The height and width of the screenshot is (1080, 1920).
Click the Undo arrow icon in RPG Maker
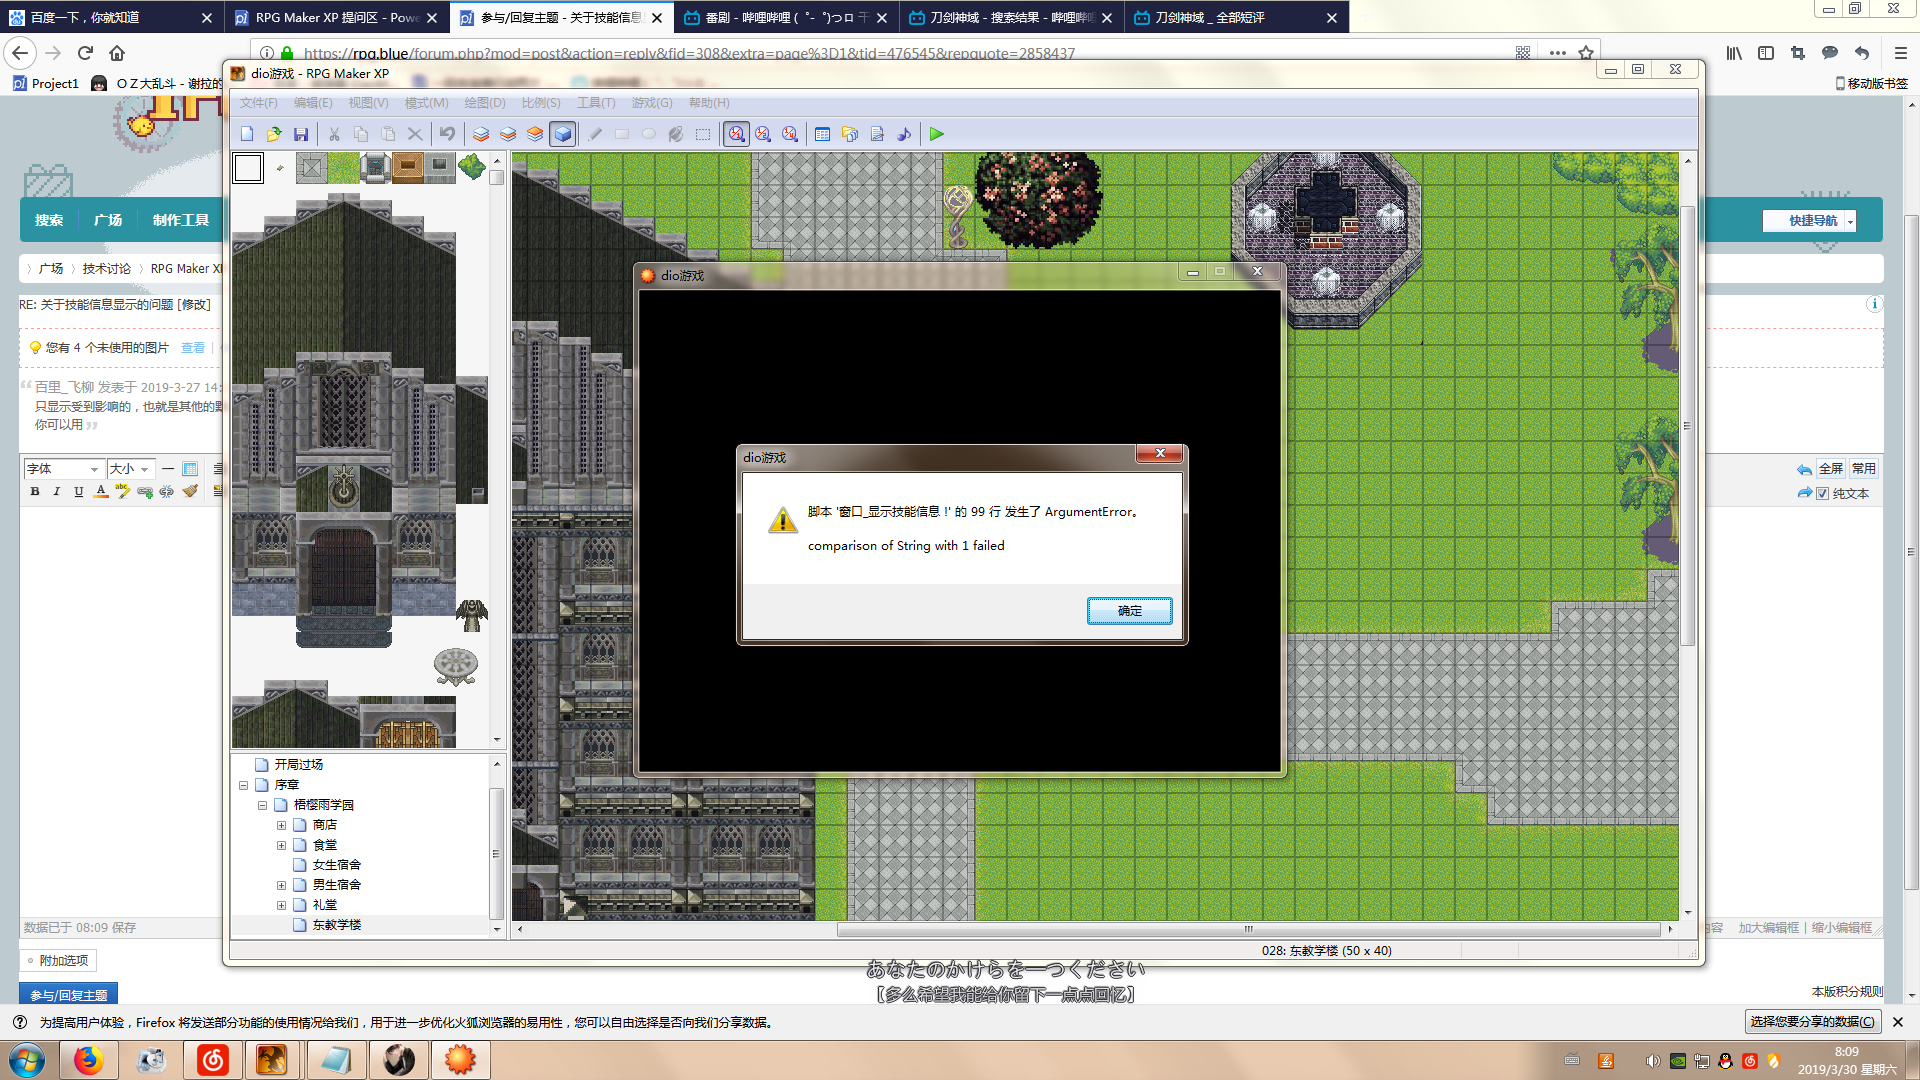pos(448,134)
